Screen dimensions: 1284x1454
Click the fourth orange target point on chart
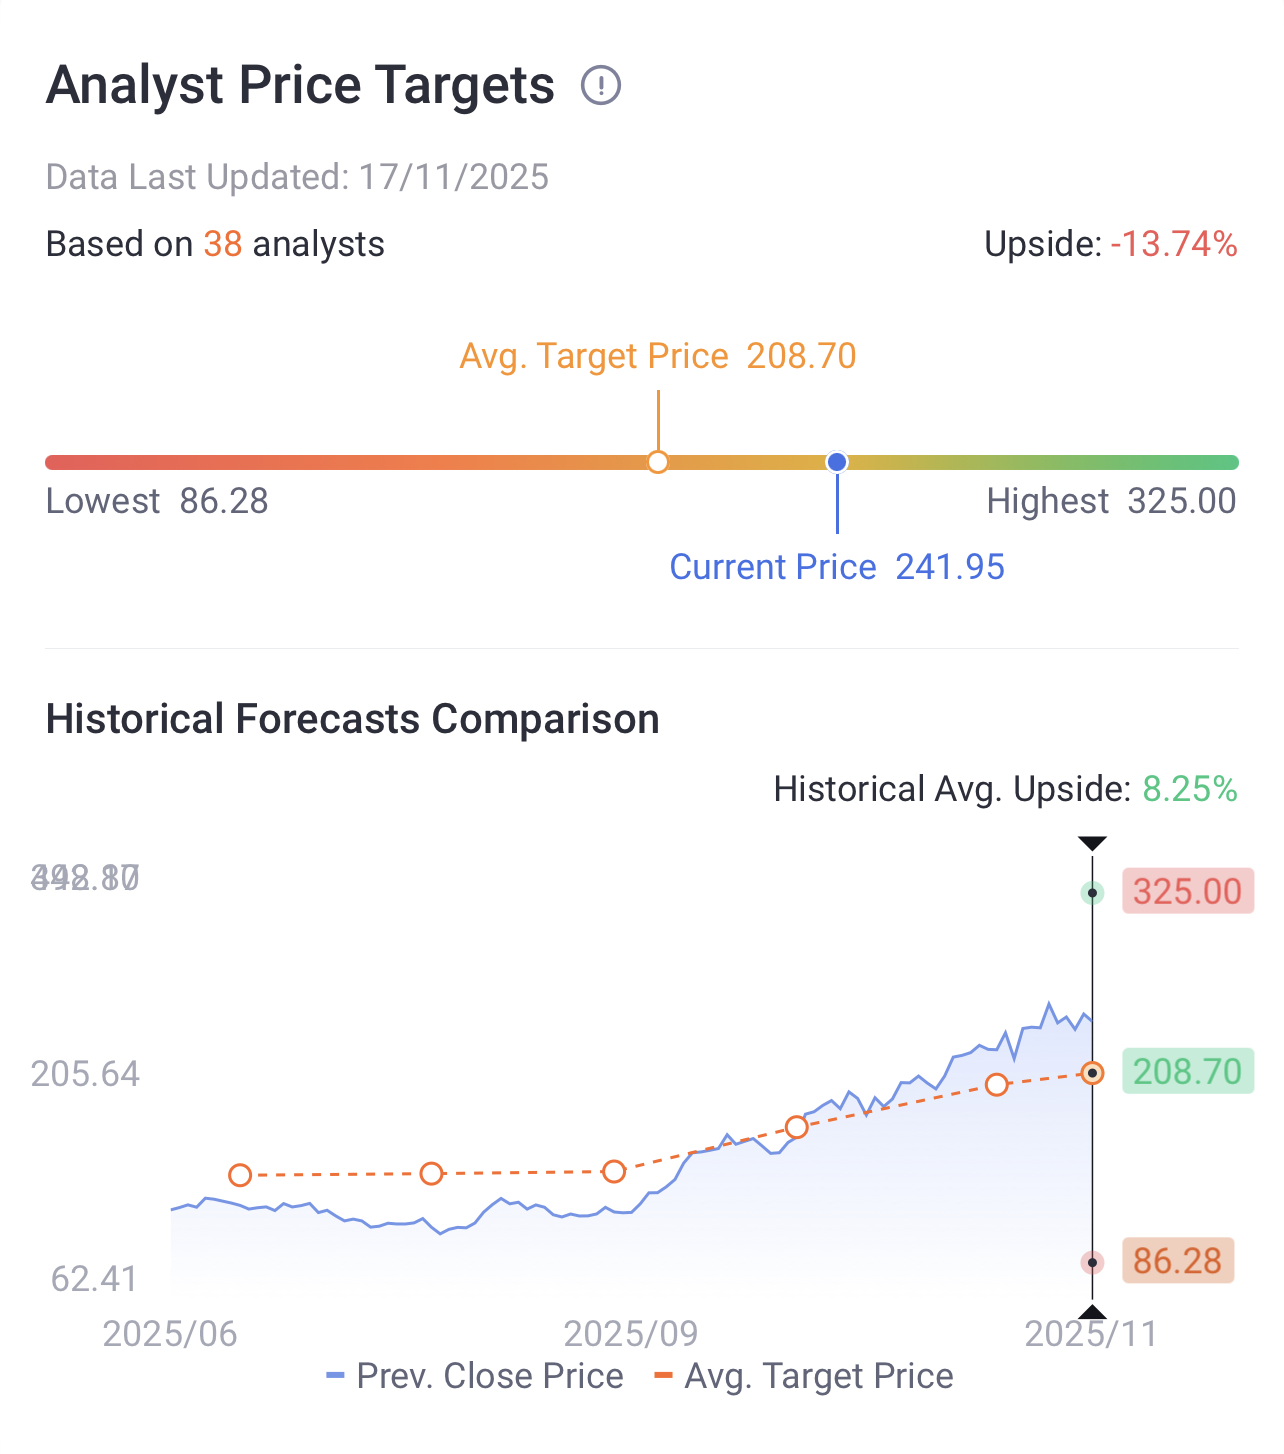[796, 1127]
